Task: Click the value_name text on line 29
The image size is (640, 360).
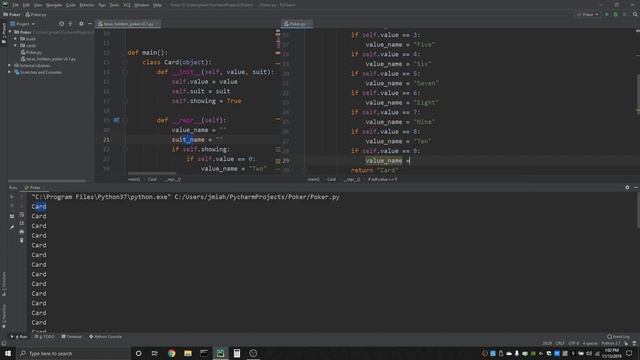Action: pos(384,160)
